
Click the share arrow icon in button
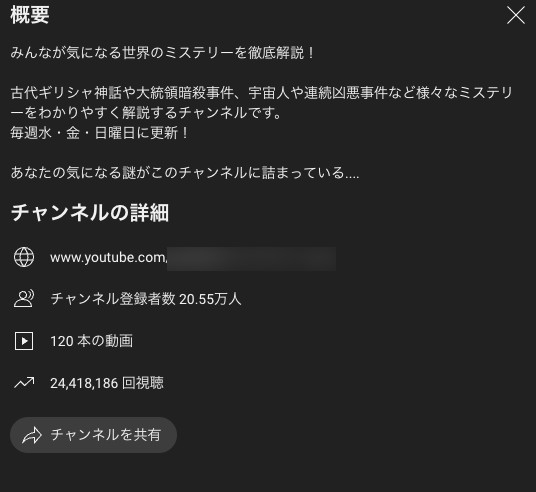(x=32, y=435)
